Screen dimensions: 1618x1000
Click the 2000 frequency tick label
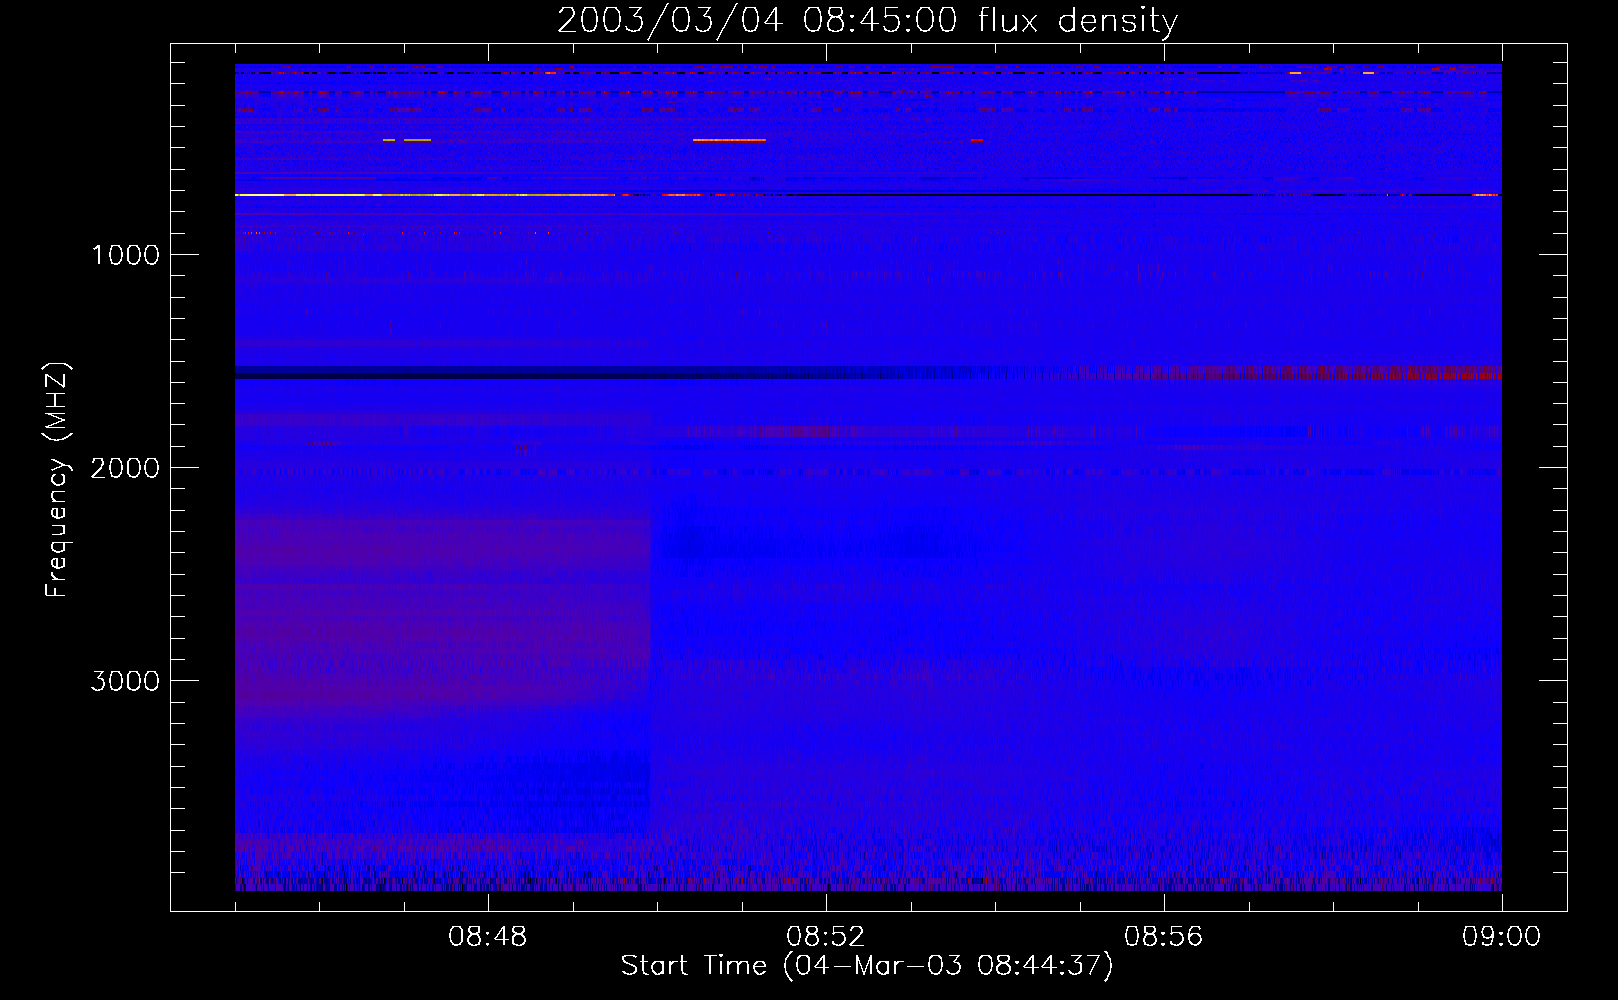125,468
